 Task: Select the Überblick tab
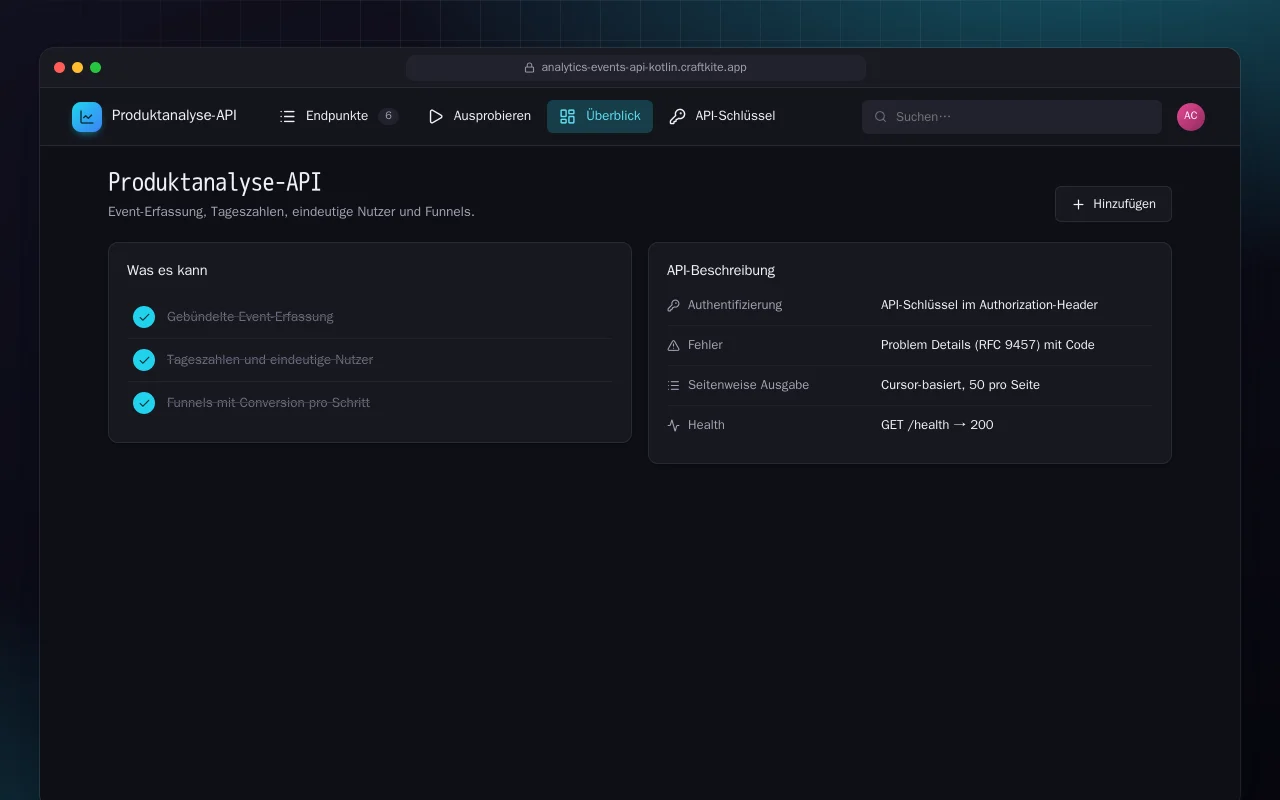pyautogui.click(x=600, y=116)
